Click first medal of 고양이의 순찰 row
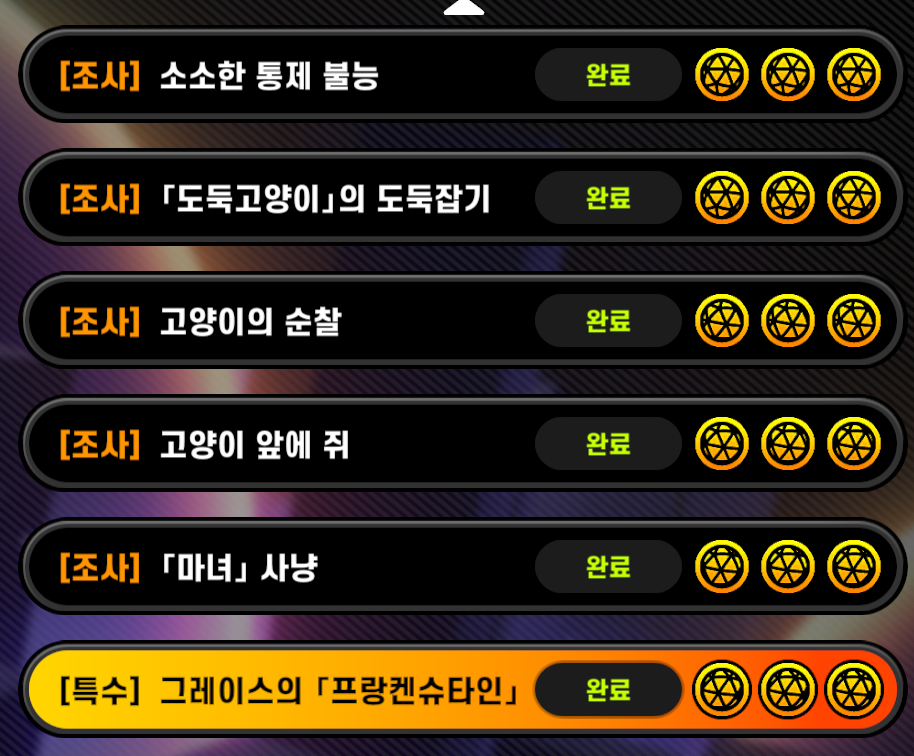Viewport: 914px width, 756px height. tap(722, 321)
